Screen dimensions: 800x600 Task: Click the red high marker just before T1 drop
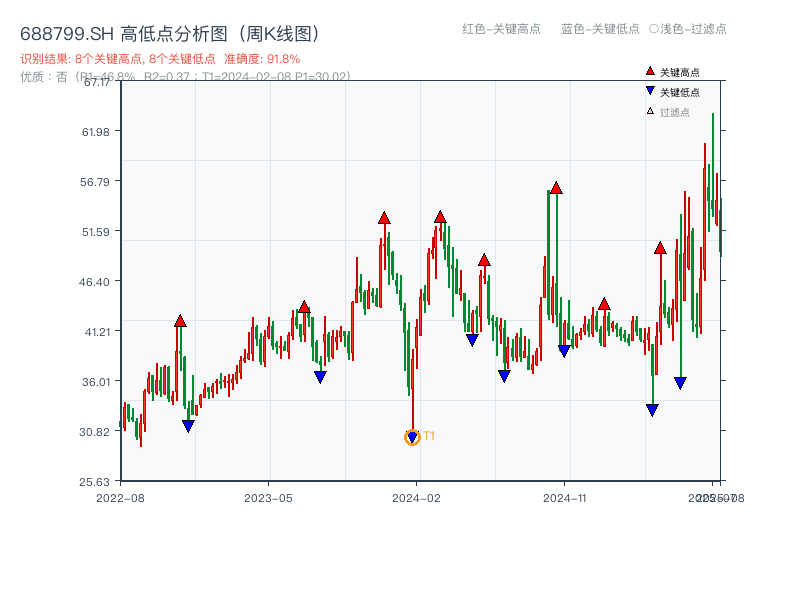[384, 218]
